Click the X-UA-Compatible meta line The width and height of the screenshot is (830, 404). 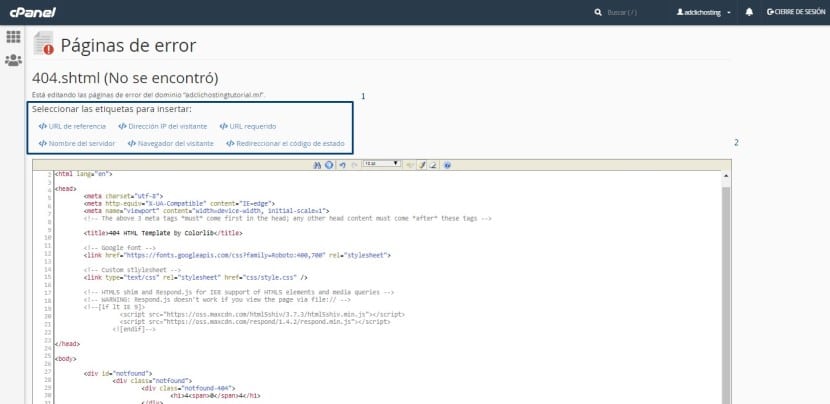pyautogui.click(x=179, y=203)
